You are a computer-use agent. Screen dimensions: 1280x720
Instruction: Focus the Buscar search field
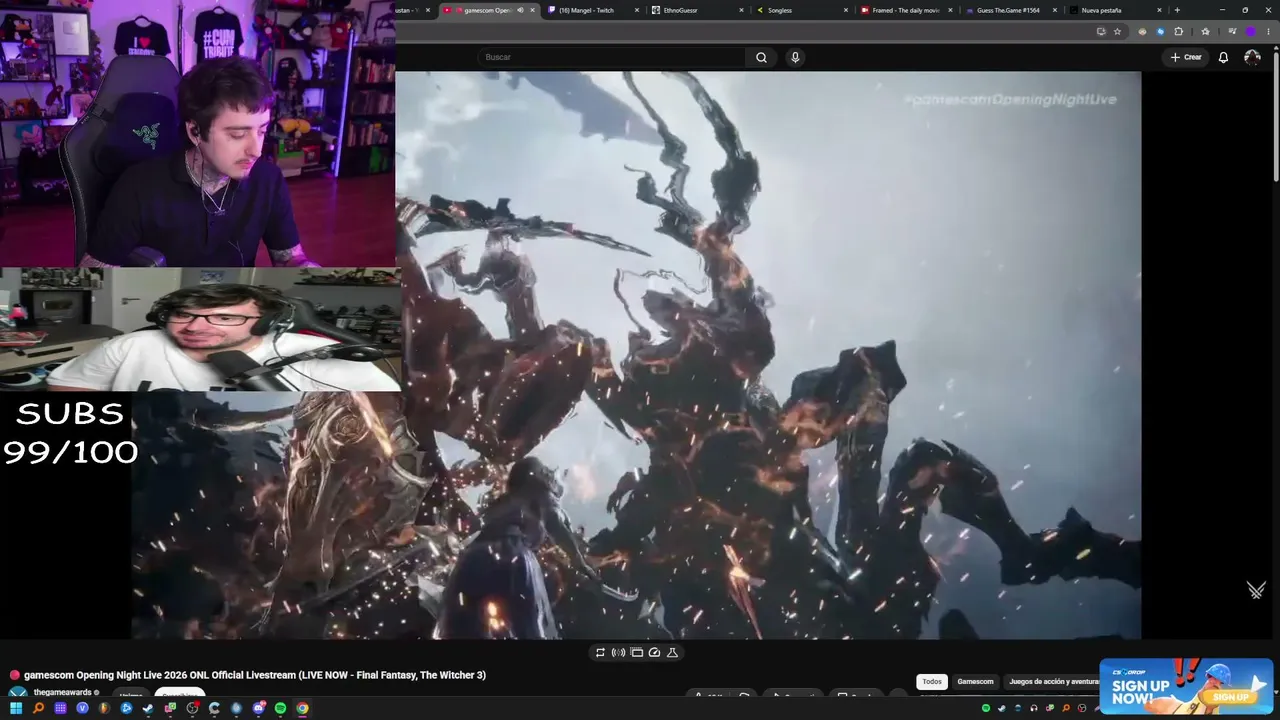click(x=611, y=57)
